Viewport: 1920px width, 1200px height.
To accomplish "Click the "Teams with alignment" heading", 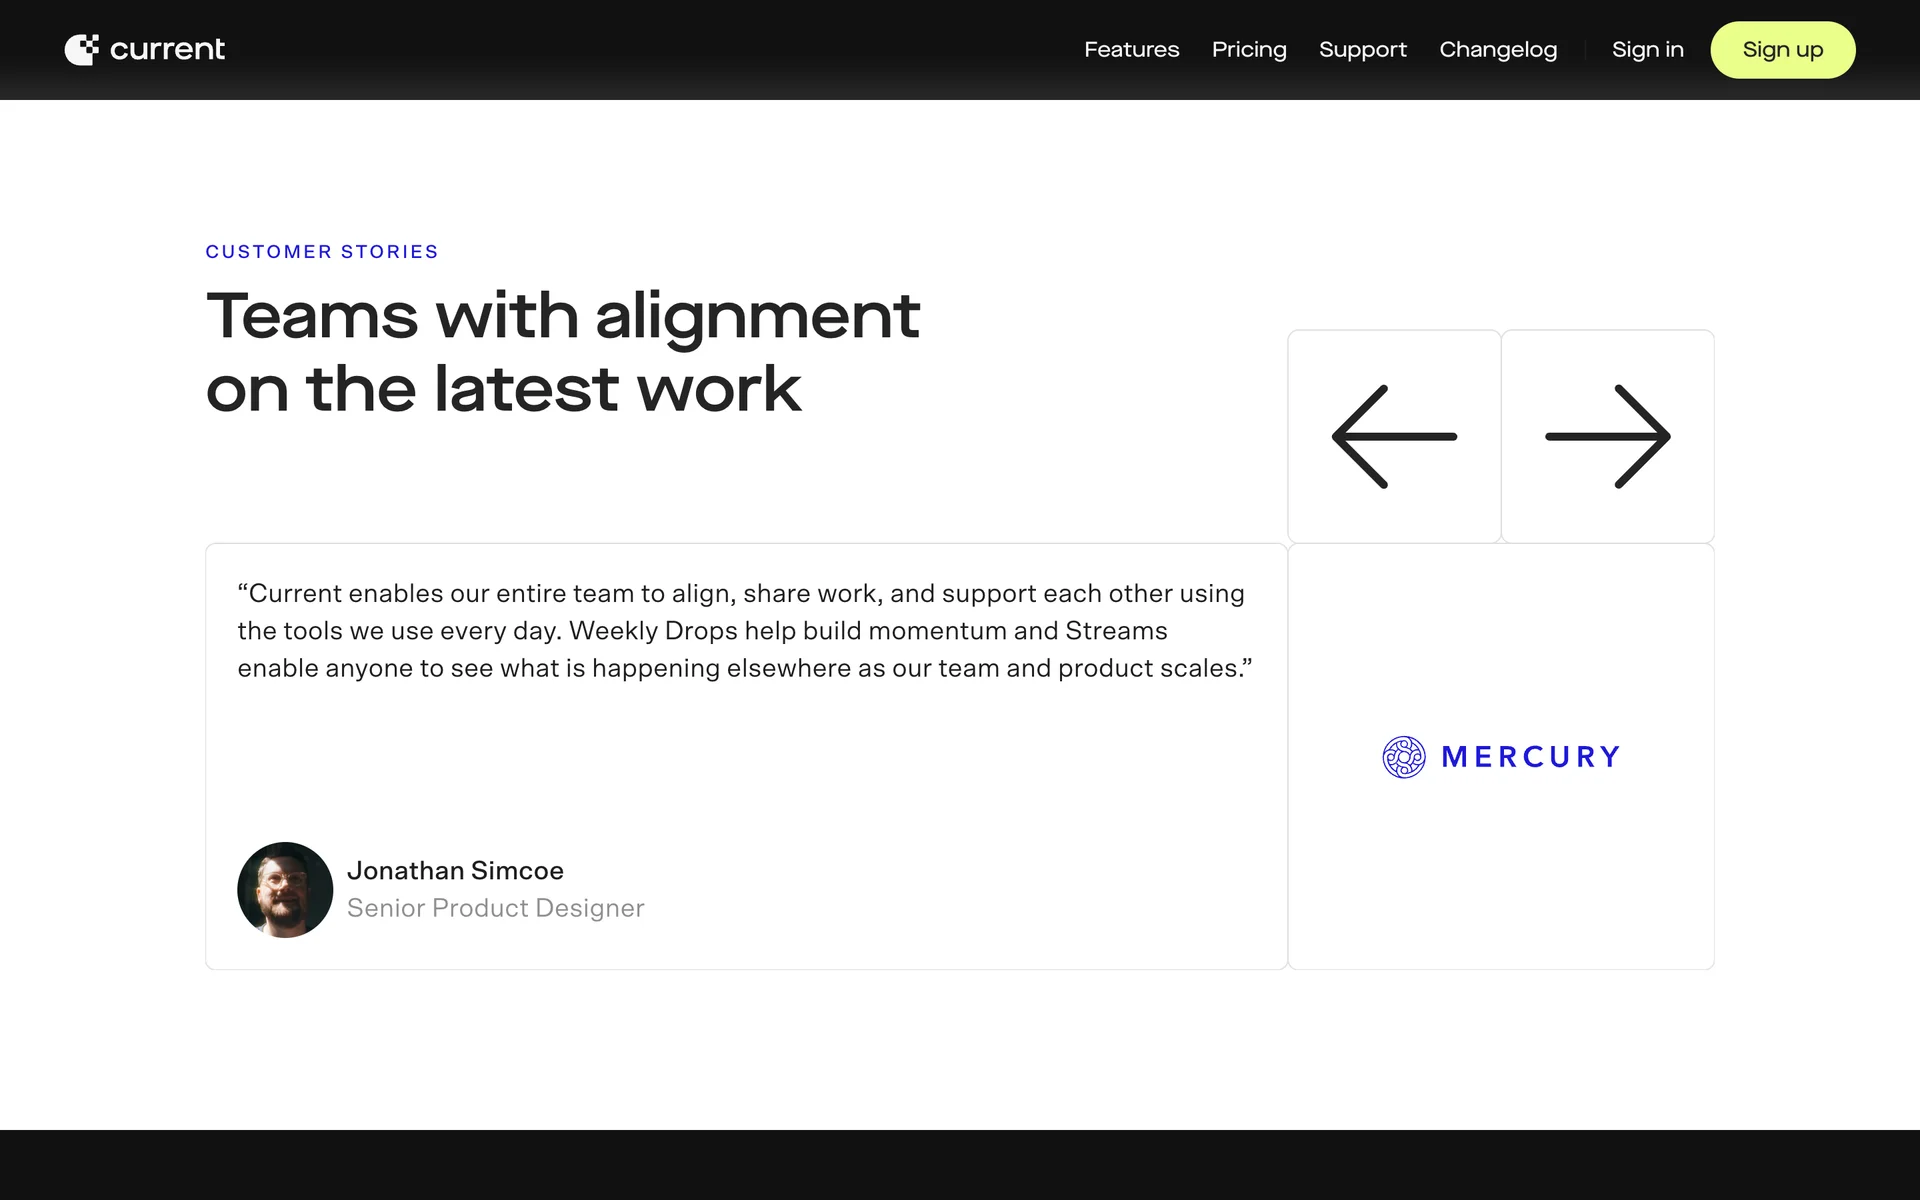I will (x=562, y=316).
